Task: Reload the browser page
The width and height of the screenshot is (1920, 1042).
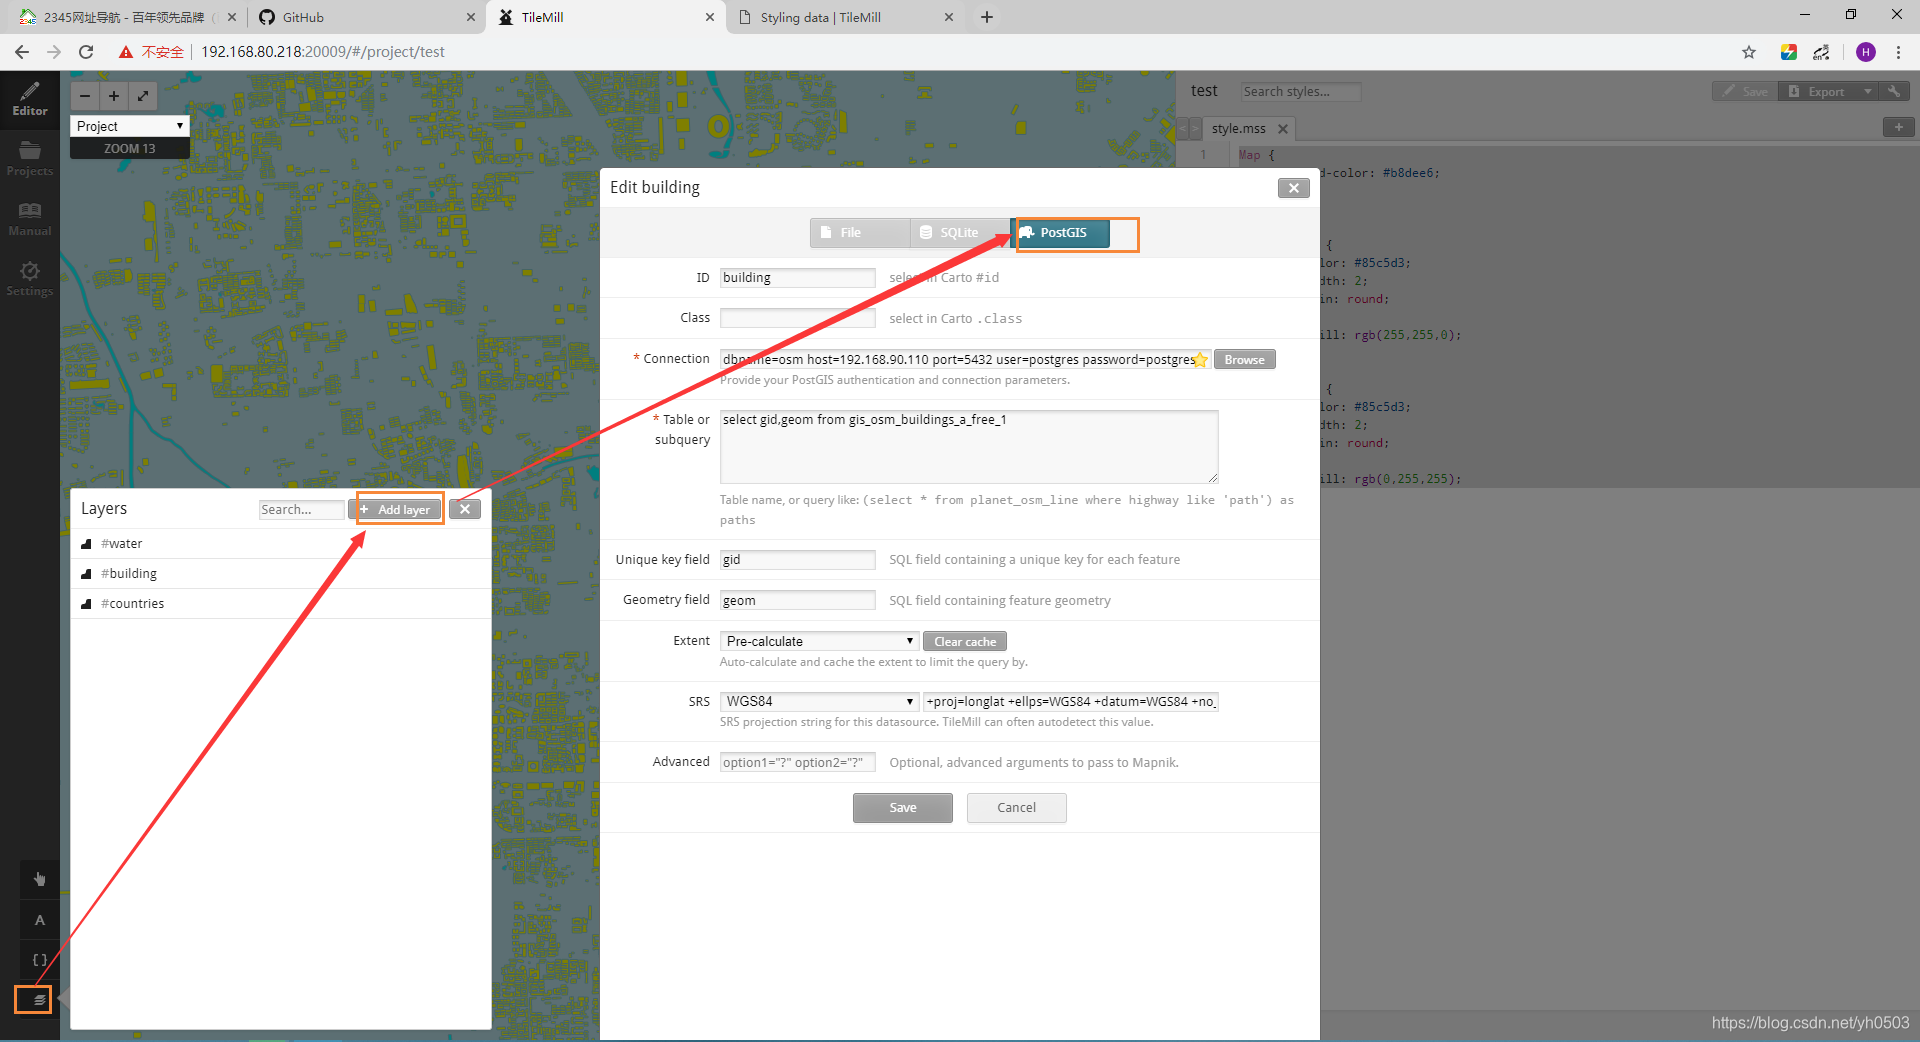Action: tap(86, 52)
